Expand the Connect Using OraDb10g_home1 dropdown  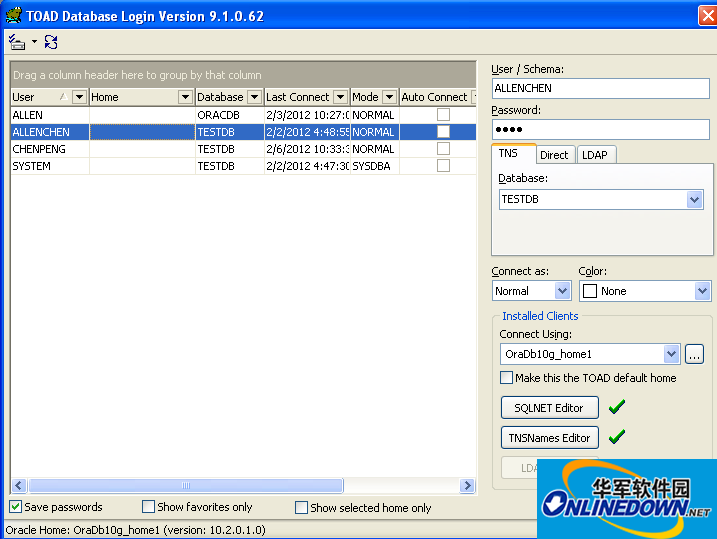(671, 354)
